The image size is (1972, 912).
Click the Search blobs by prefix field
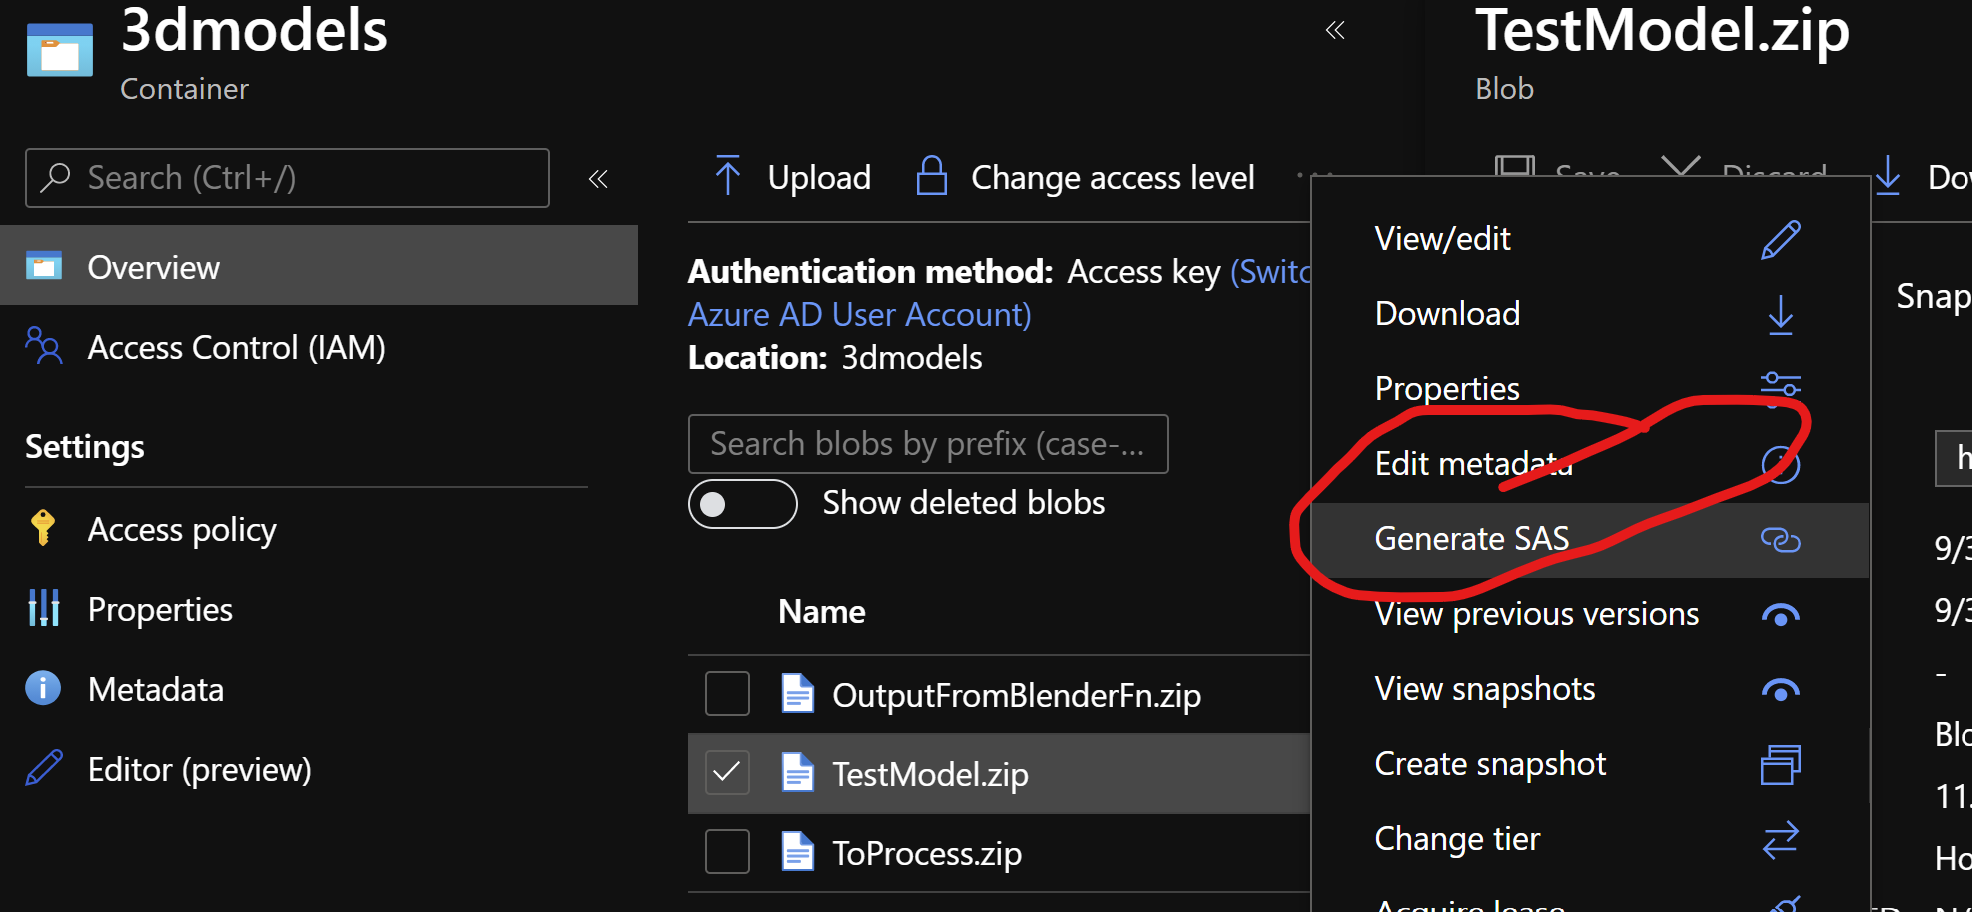coord(928,444)
